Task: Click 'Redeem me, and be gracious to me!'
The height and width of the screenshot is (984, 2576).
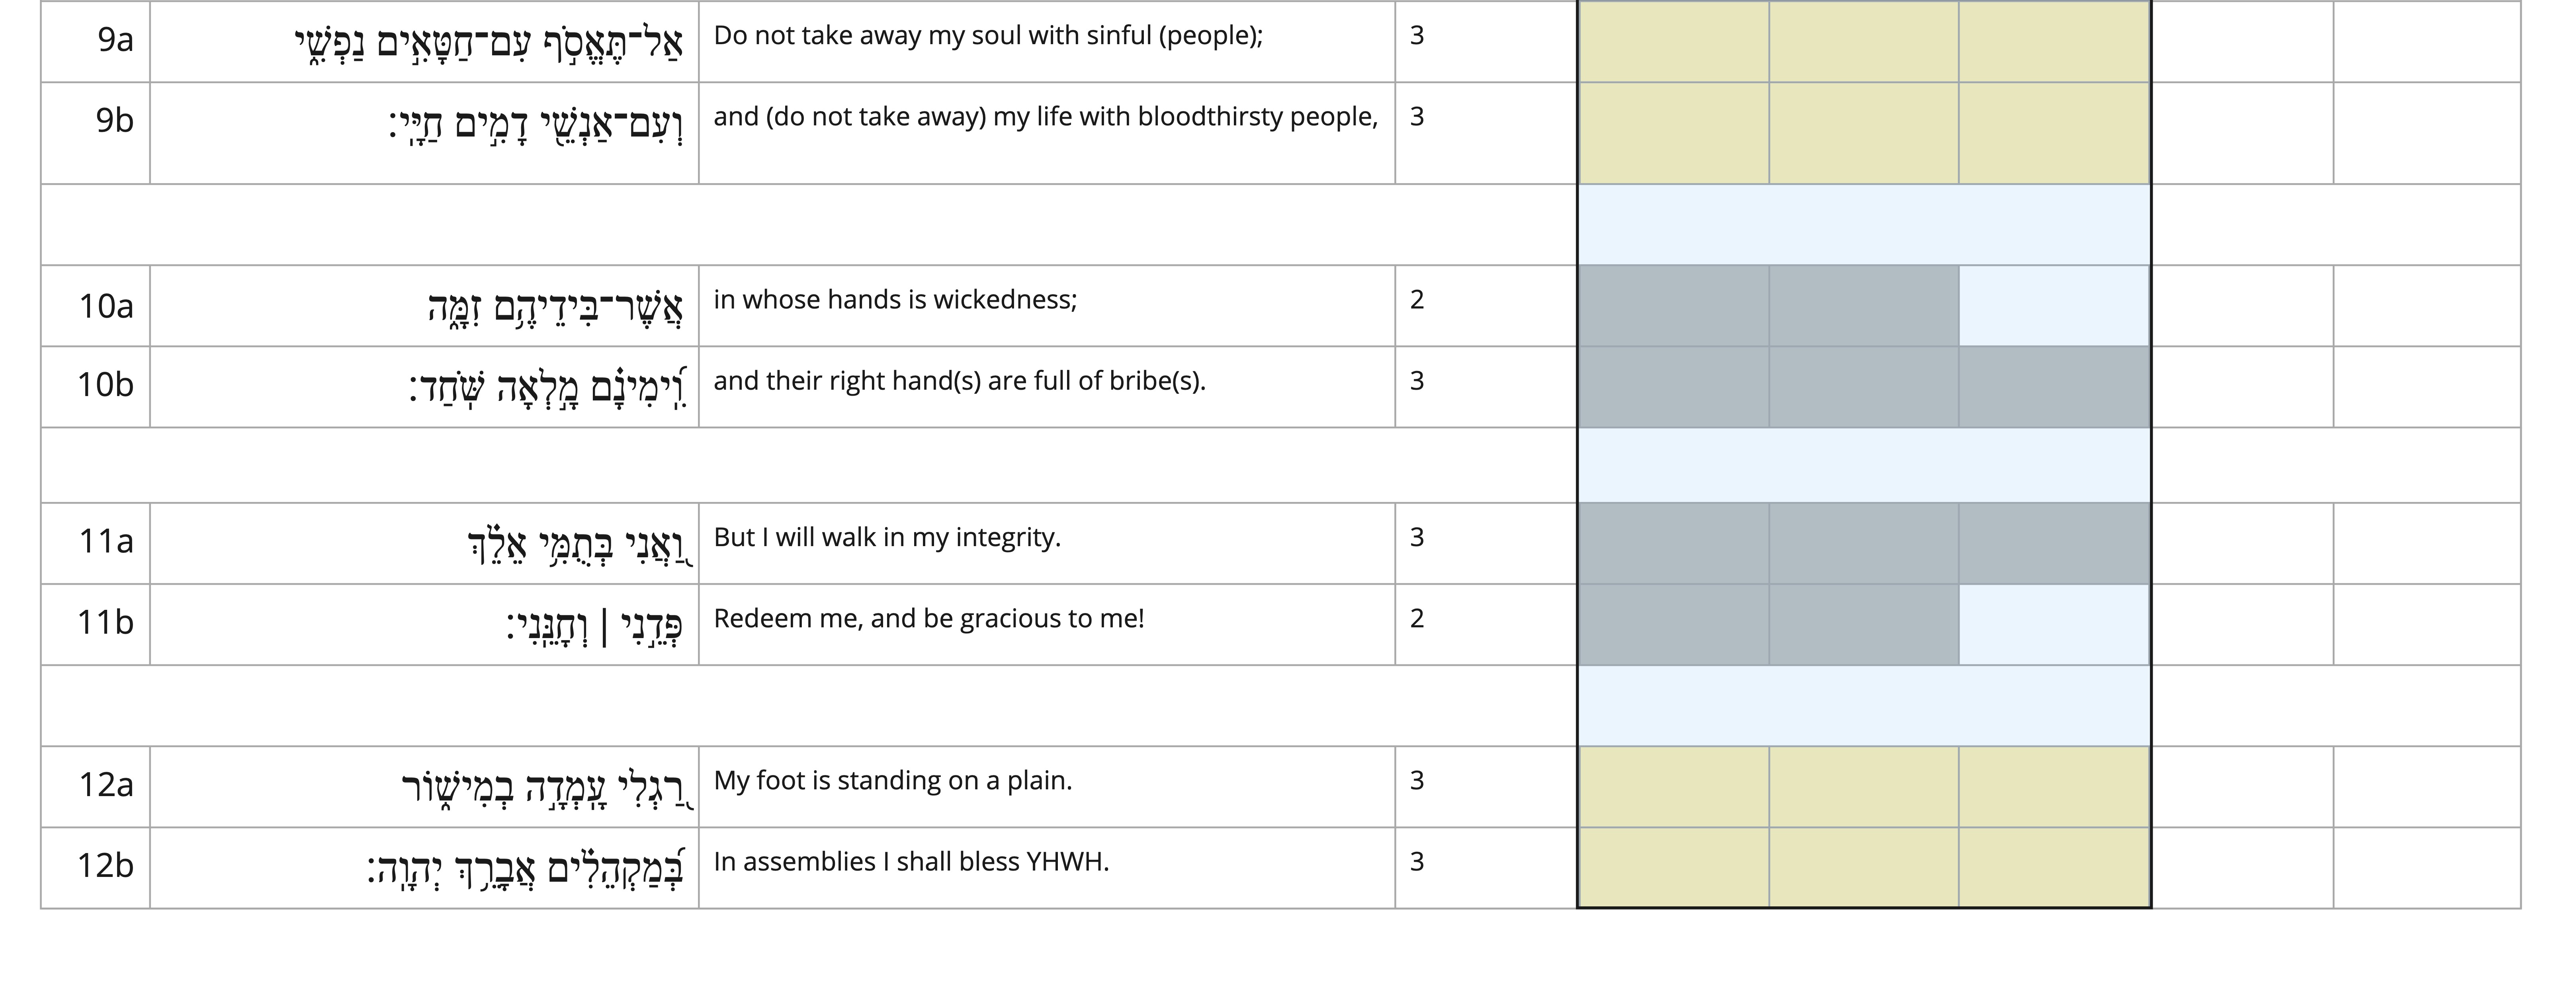Action: [929, 618]
